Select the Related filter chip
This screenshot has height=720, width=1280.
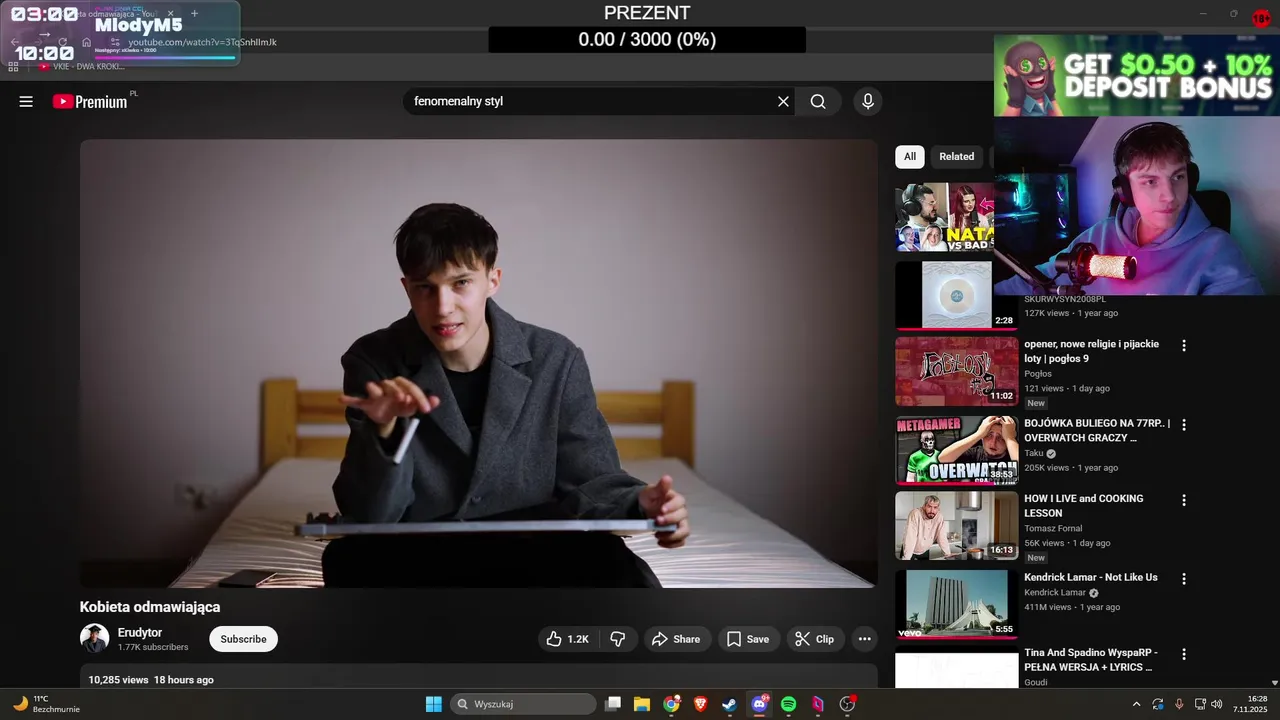956,156
